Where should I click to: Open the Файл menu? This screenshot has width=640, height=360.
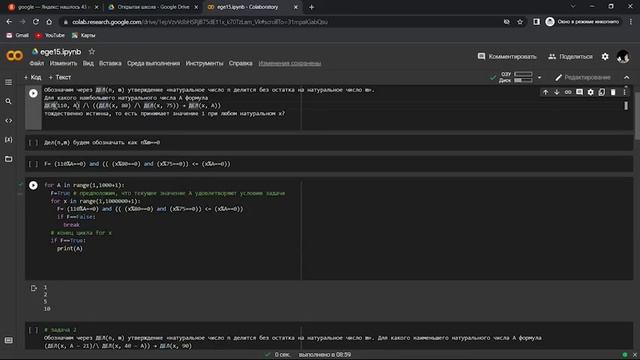(x=36, y=63)
